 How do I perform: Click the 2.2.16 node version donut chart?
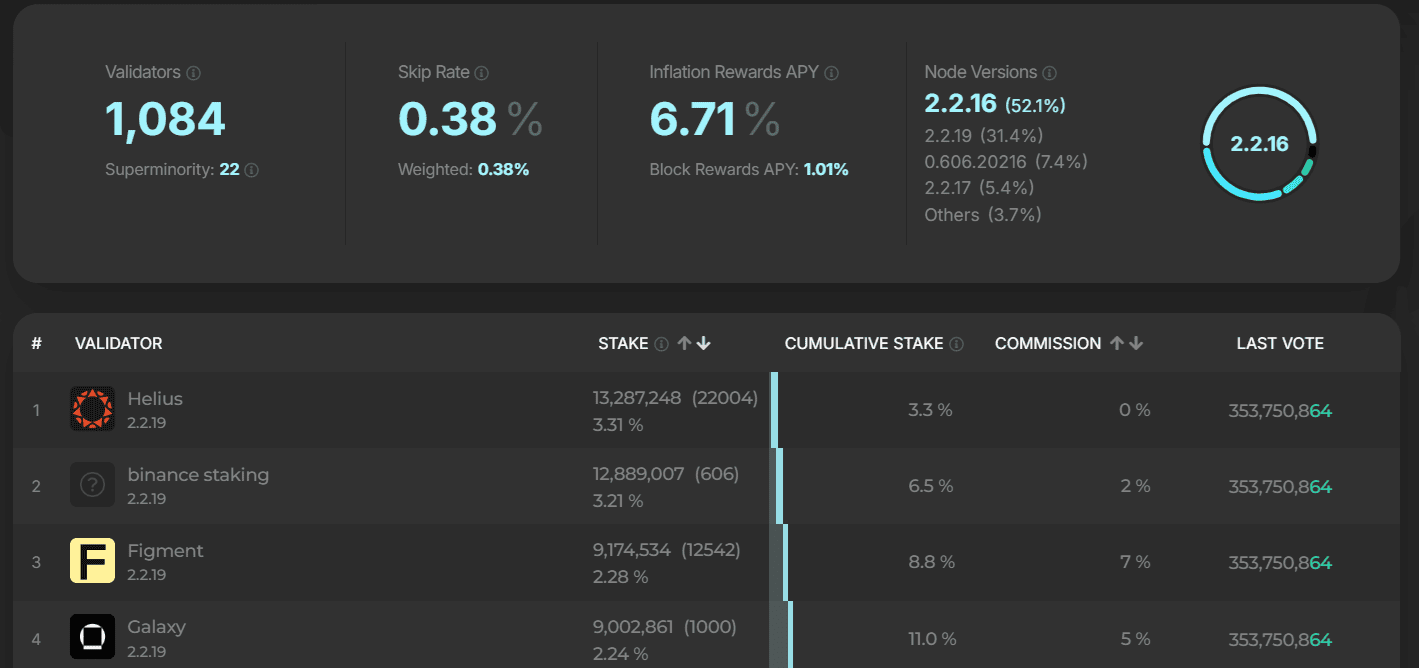[1259, 143]
